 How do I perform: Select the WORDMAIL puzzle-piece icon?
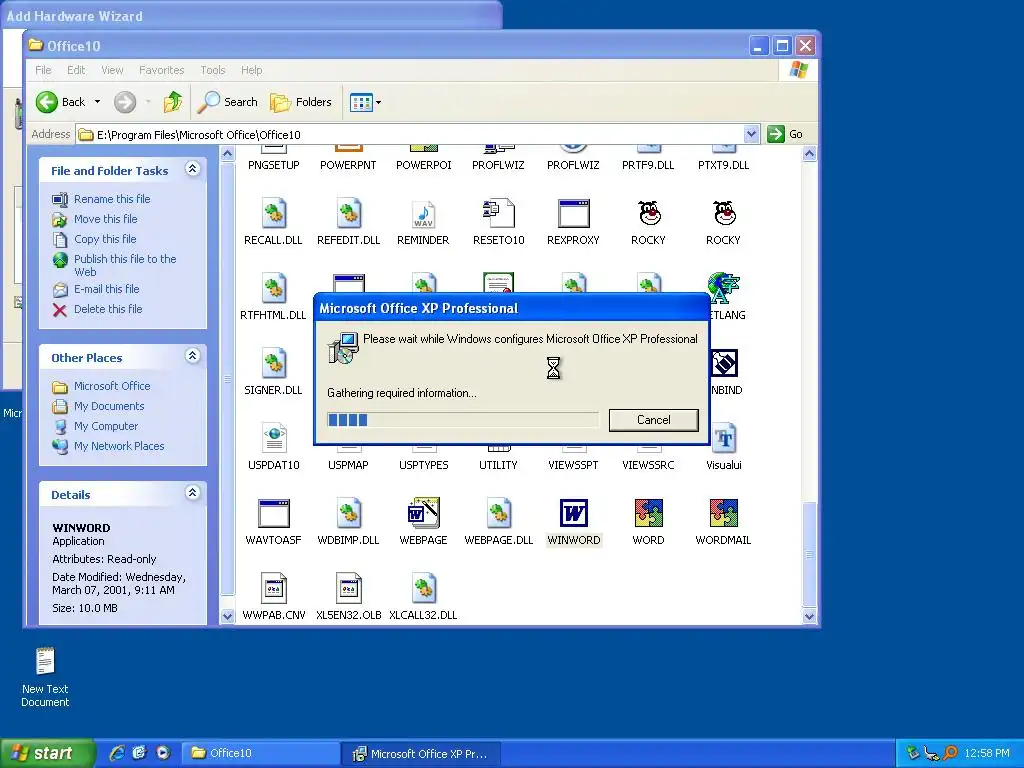(724, 513)
